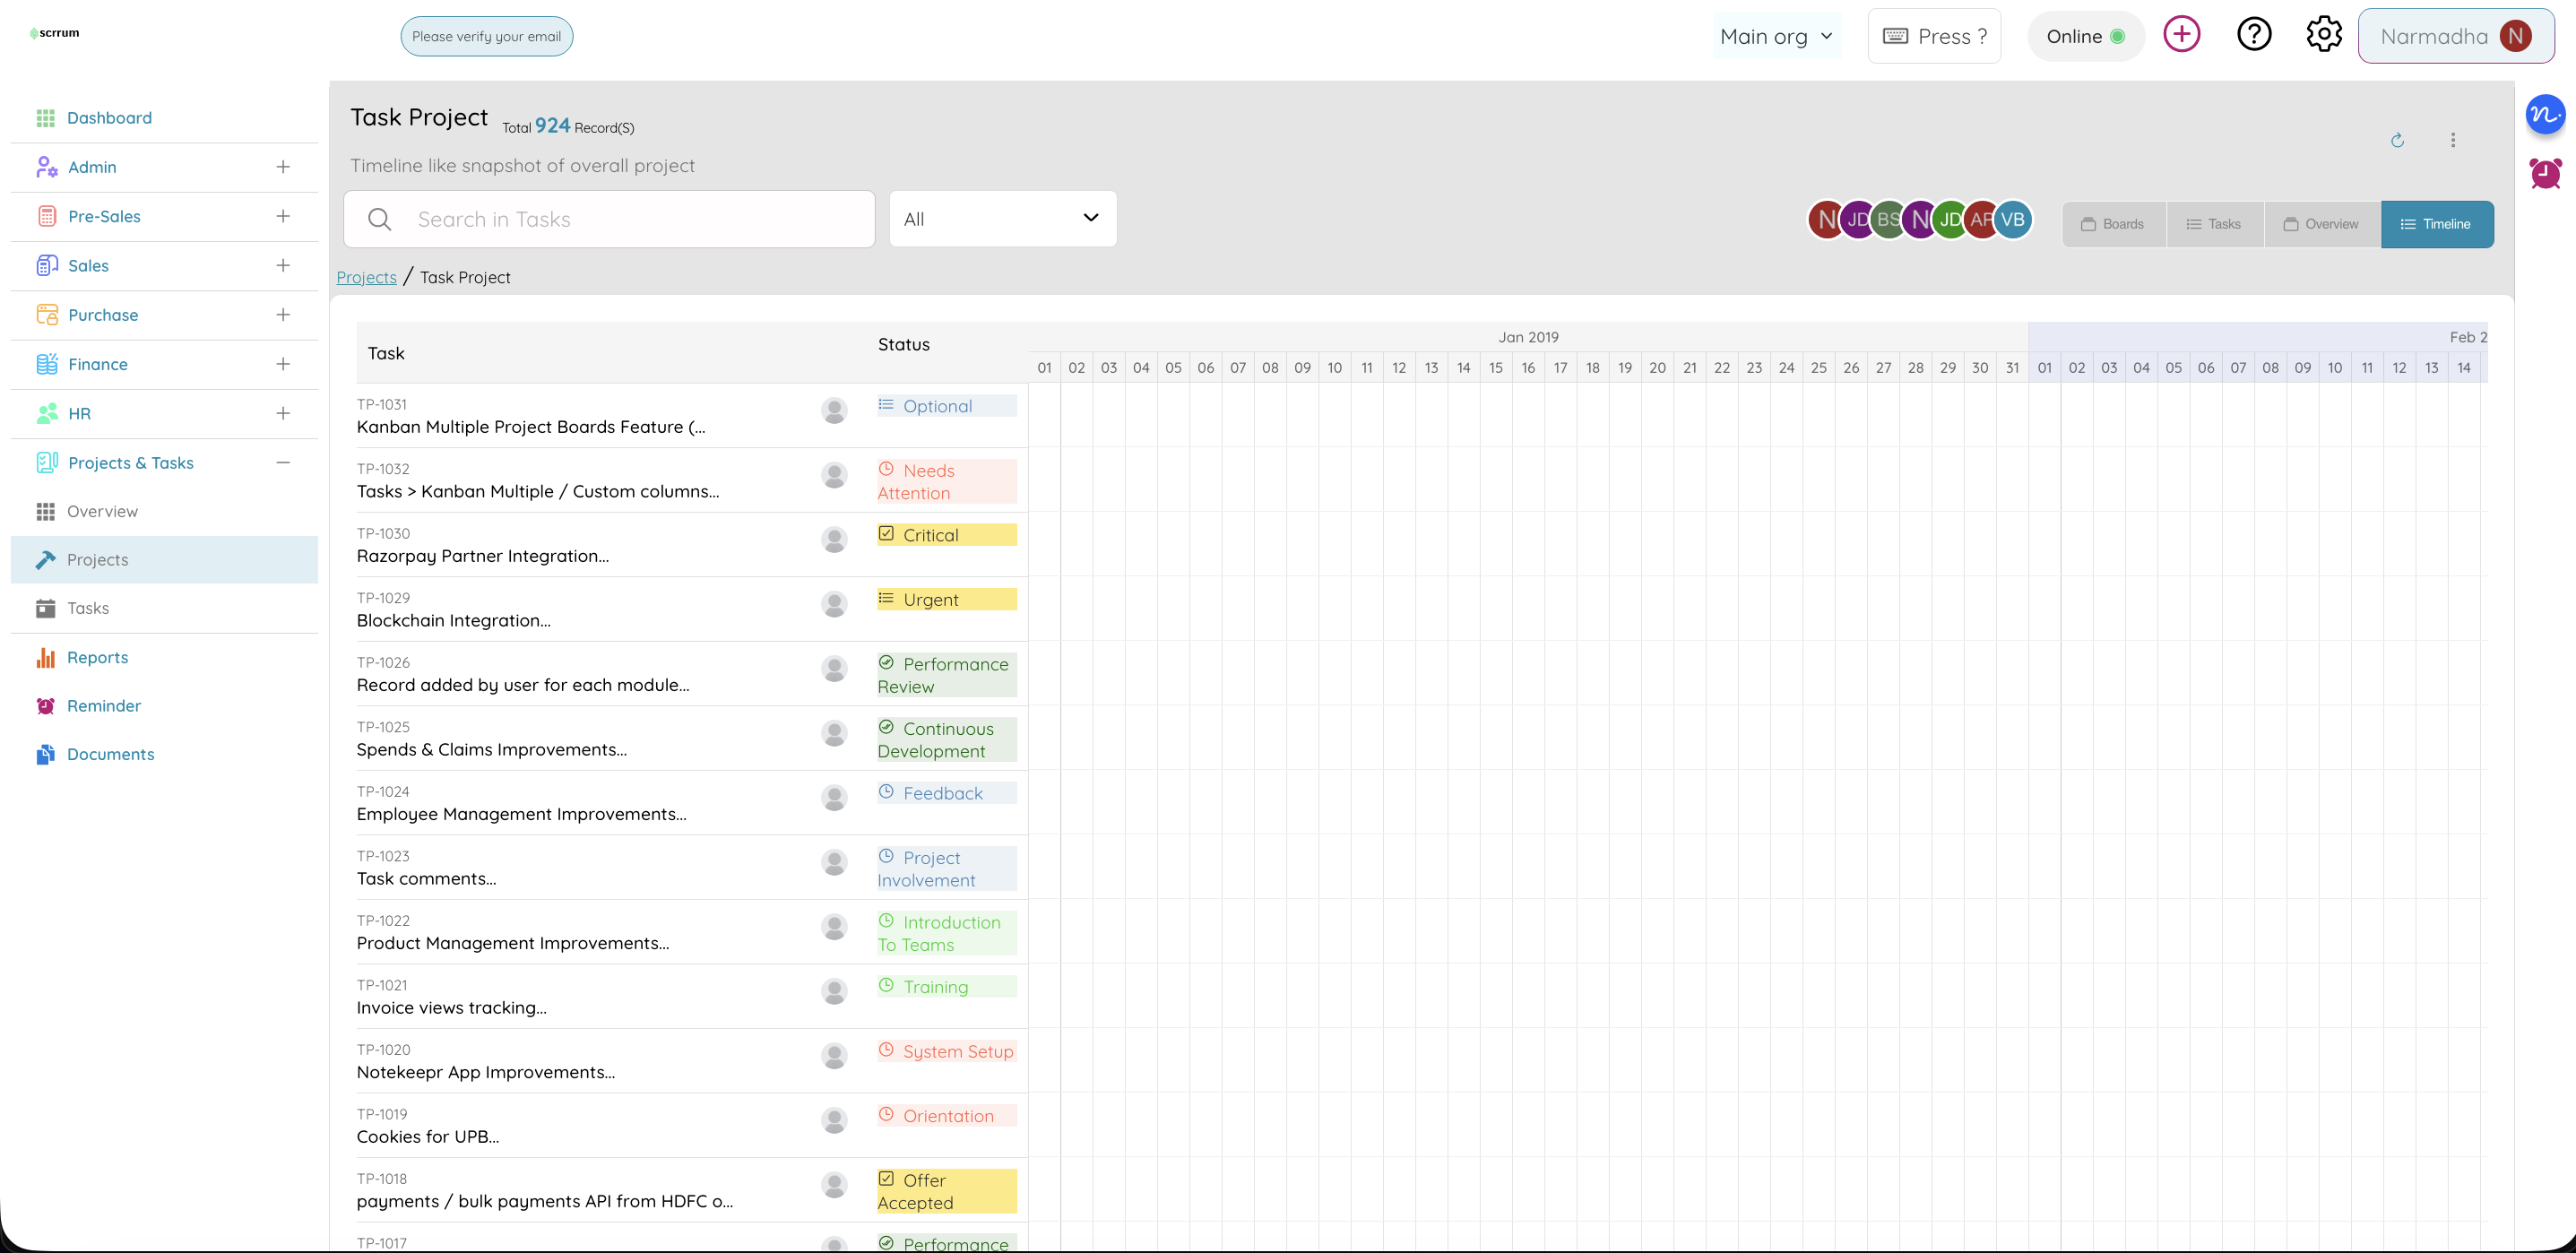This screenshot has height=1253, width=2576.
Task: Open the Main org dropdown
Action: [1777, 35]
